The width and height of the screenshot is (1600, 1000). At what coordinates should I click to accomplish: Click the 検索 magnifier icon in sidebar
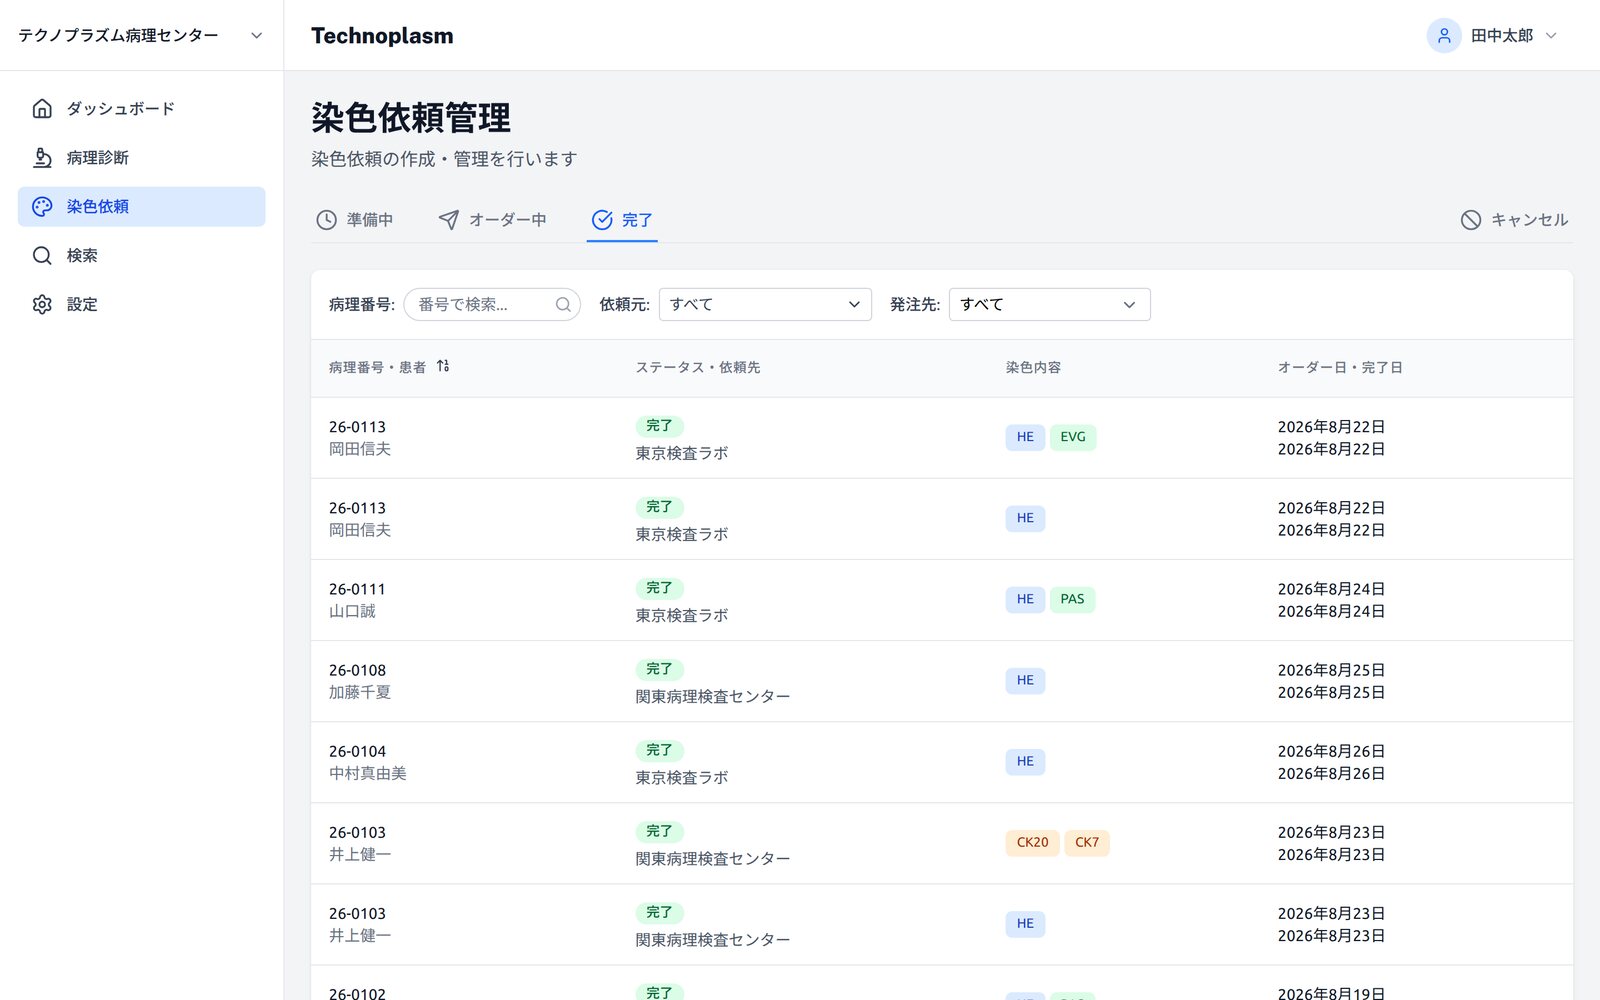pos(42,255)
